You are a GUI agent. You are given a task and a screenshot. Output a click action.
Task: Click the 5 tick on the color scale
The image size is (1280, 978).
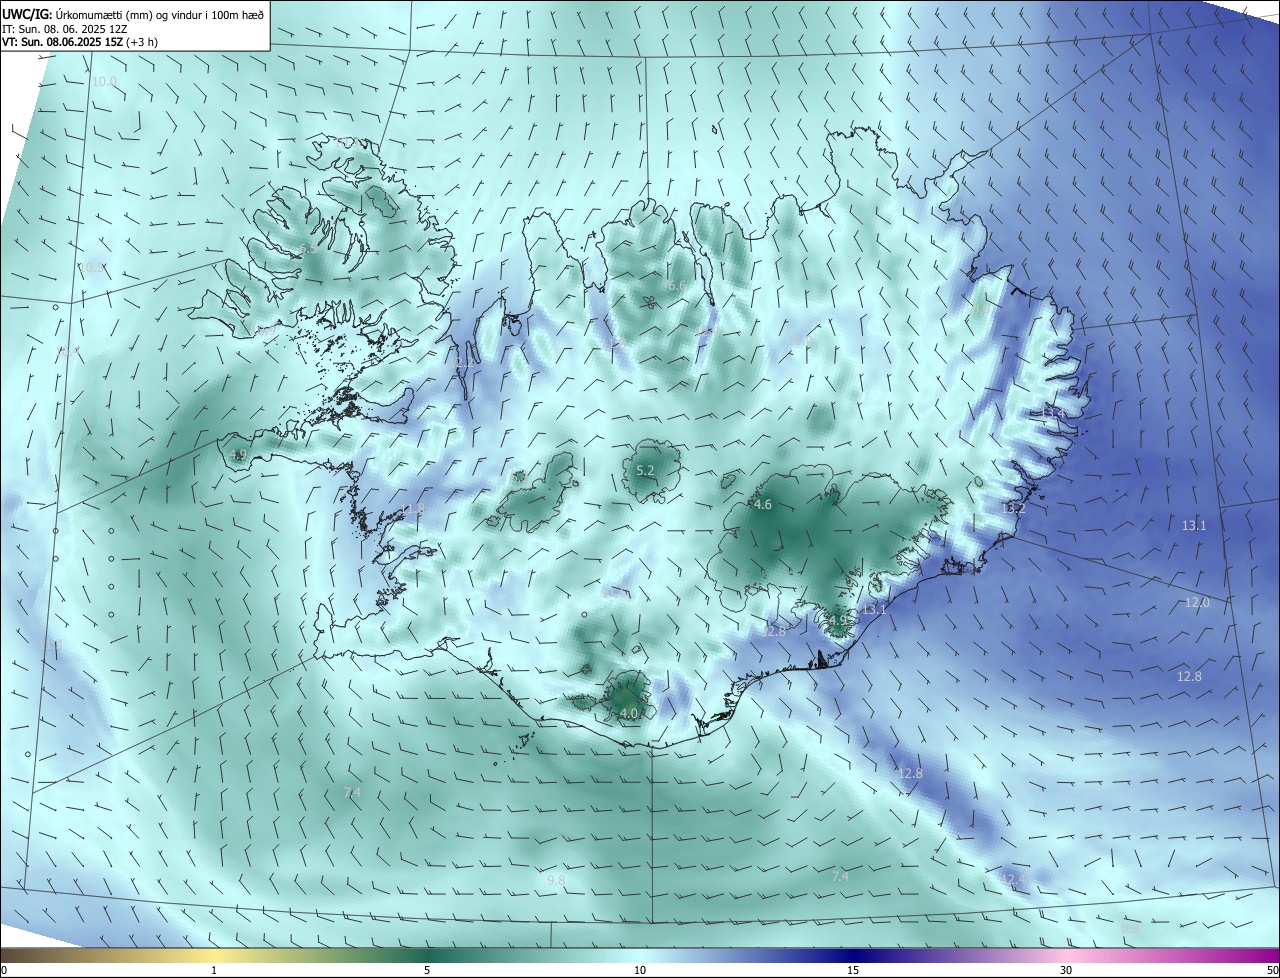pos(427,970)
